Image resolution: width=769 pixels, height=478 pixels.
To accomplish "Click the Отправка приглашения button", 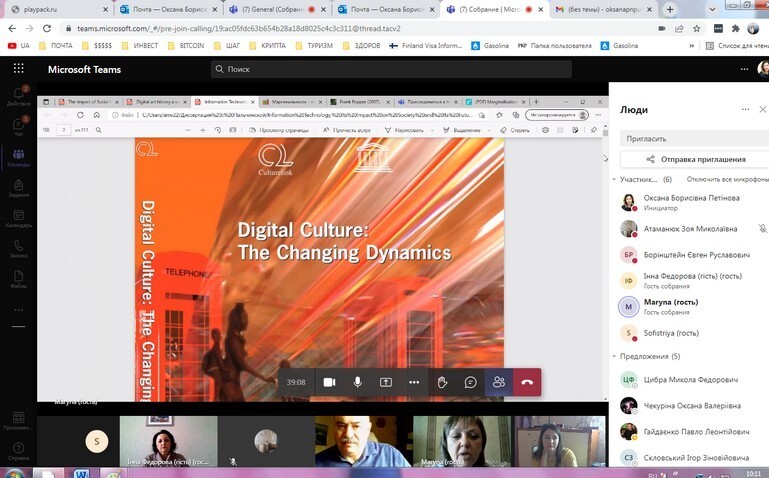I will click(694, 159).
